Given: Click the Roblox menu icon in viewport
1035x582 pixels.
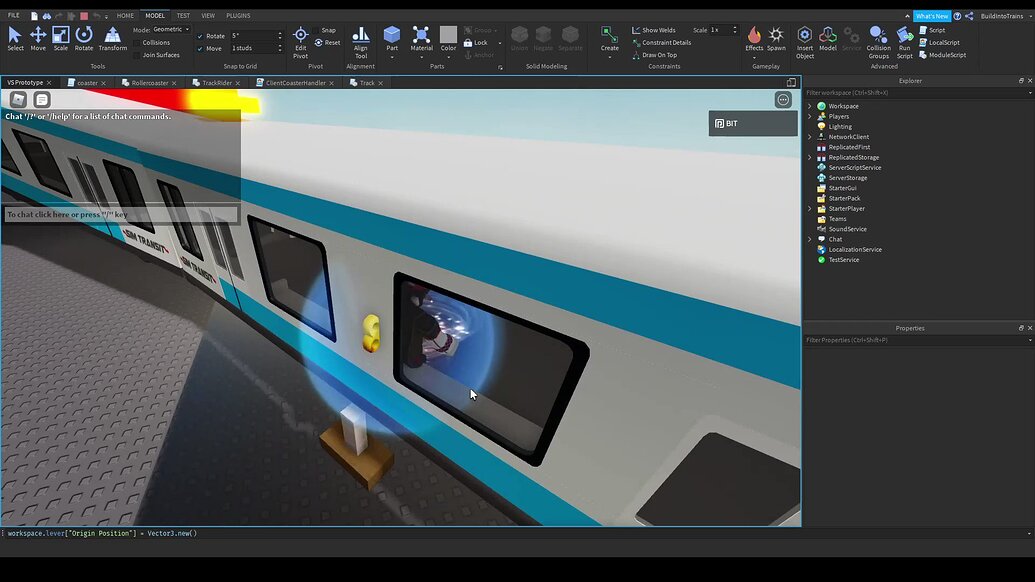Looking at the screenshot, I should [18, 100].
